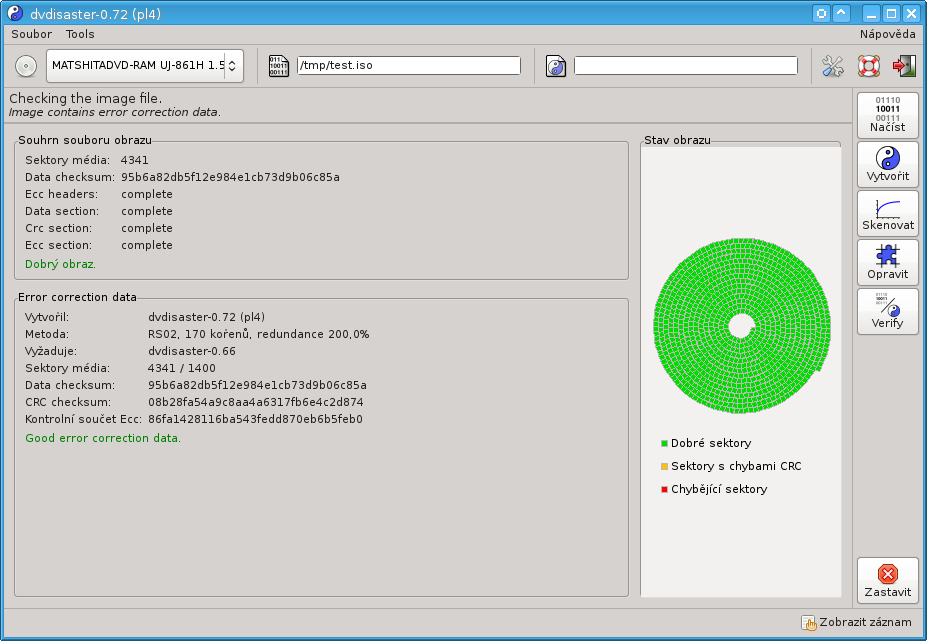
Task: Click the Kontrolní součet Ecc value
Action: click(x=255, y=420)
